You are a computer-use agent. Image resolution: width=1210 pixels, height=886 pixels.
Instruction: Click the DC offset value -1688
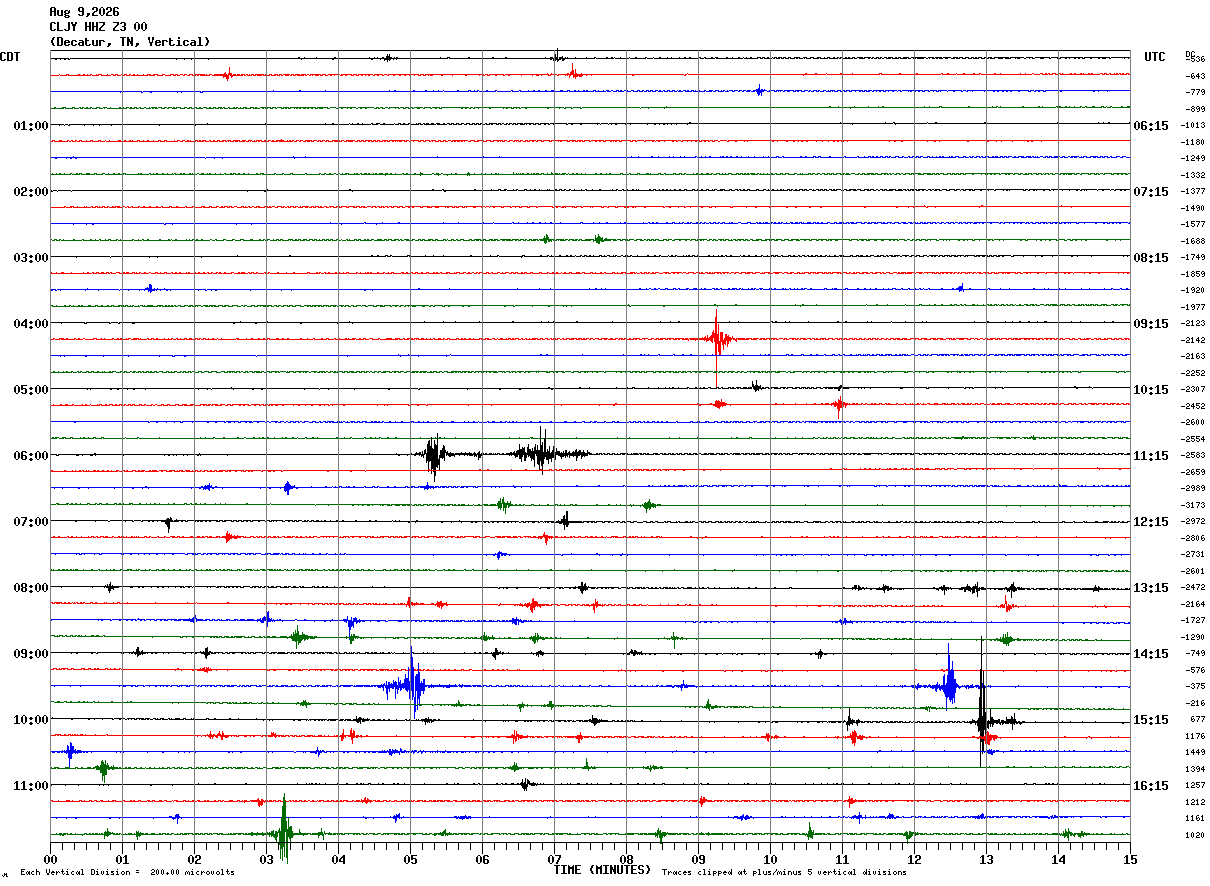tap(1193, 241)
